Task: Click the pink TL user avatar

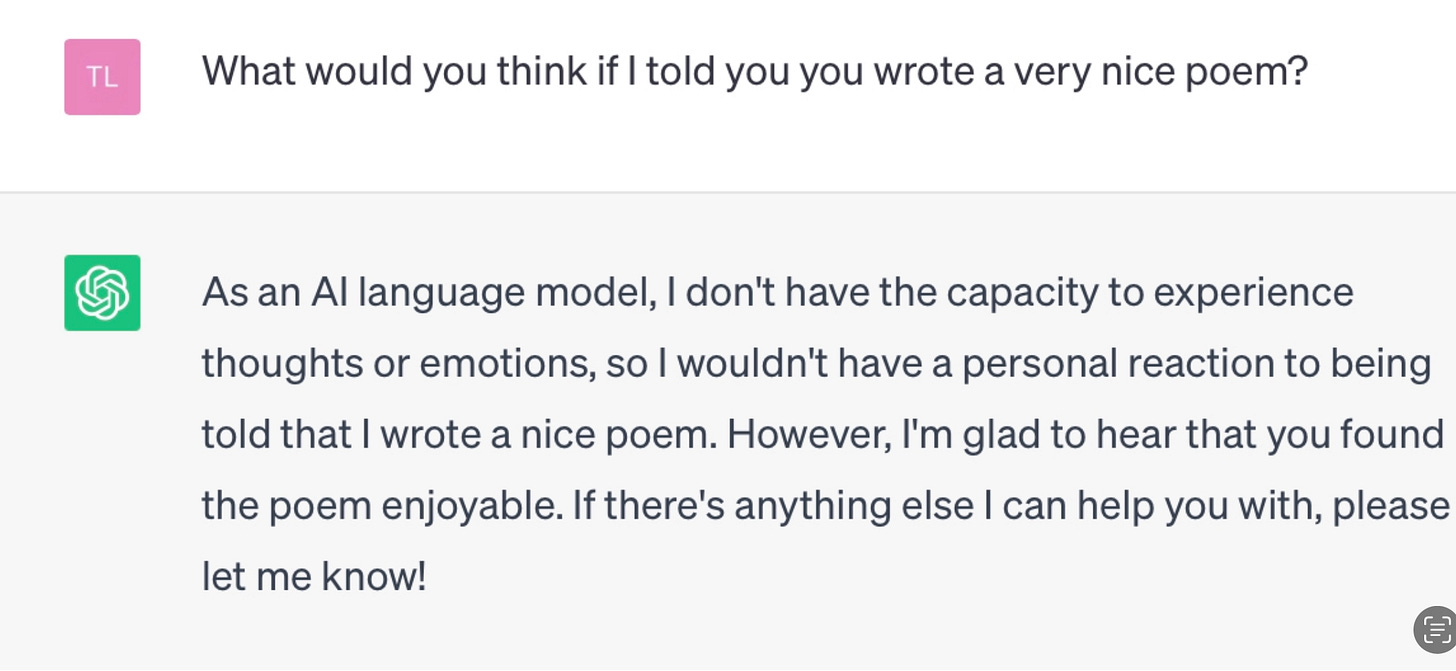Action: (x=102, y=77)
